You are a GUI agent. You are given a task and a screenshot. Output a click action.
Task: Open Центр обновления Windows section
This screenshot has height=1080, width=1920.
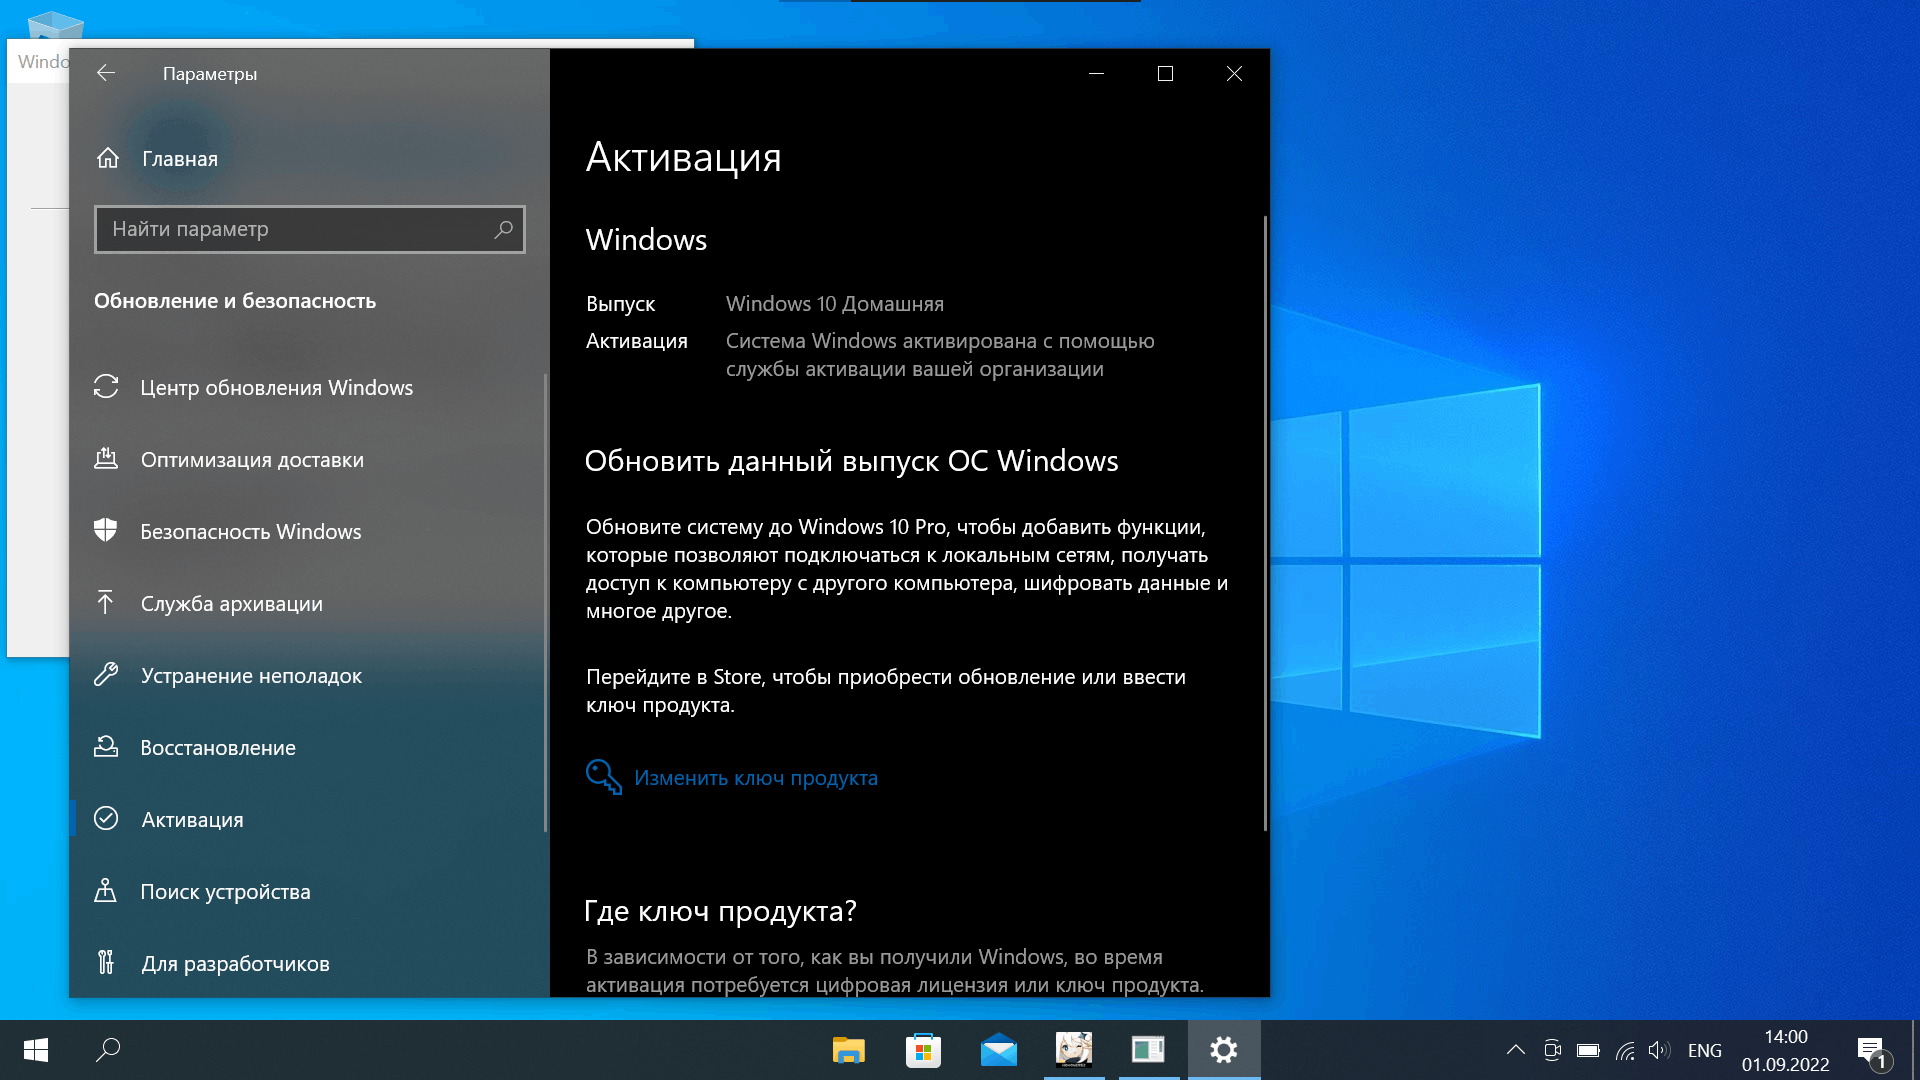276,388
